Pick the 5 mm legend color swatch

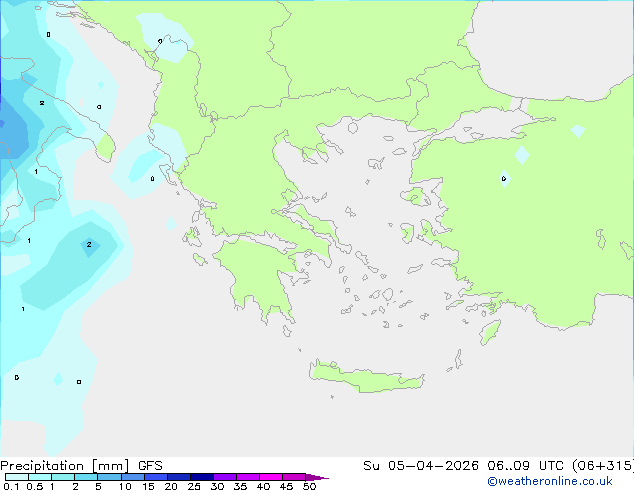coord(109,477)
